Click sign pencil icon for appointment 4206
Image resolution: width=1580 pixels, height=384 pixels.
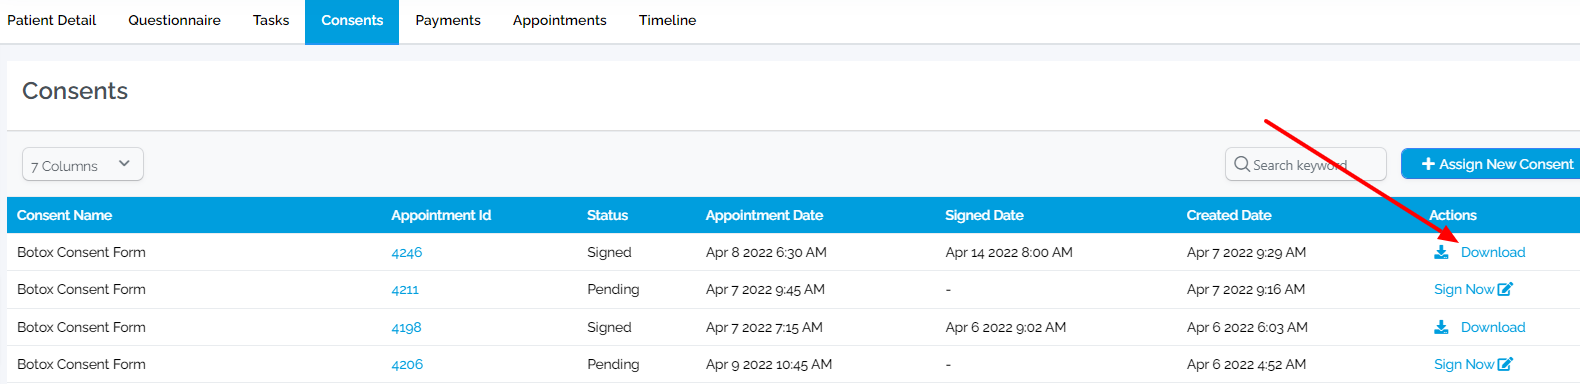point(1505,364)
